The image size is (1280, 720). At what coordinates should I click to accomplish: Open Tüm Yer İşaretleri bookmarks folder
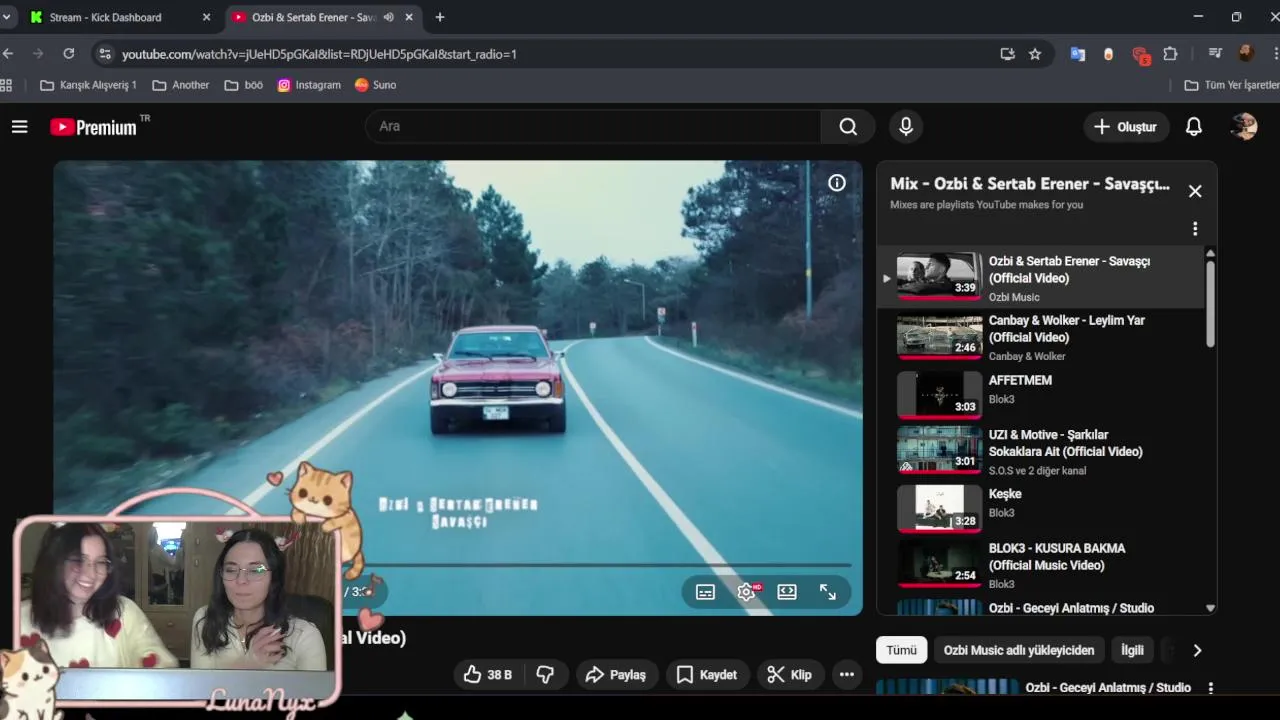[1231, 85]
